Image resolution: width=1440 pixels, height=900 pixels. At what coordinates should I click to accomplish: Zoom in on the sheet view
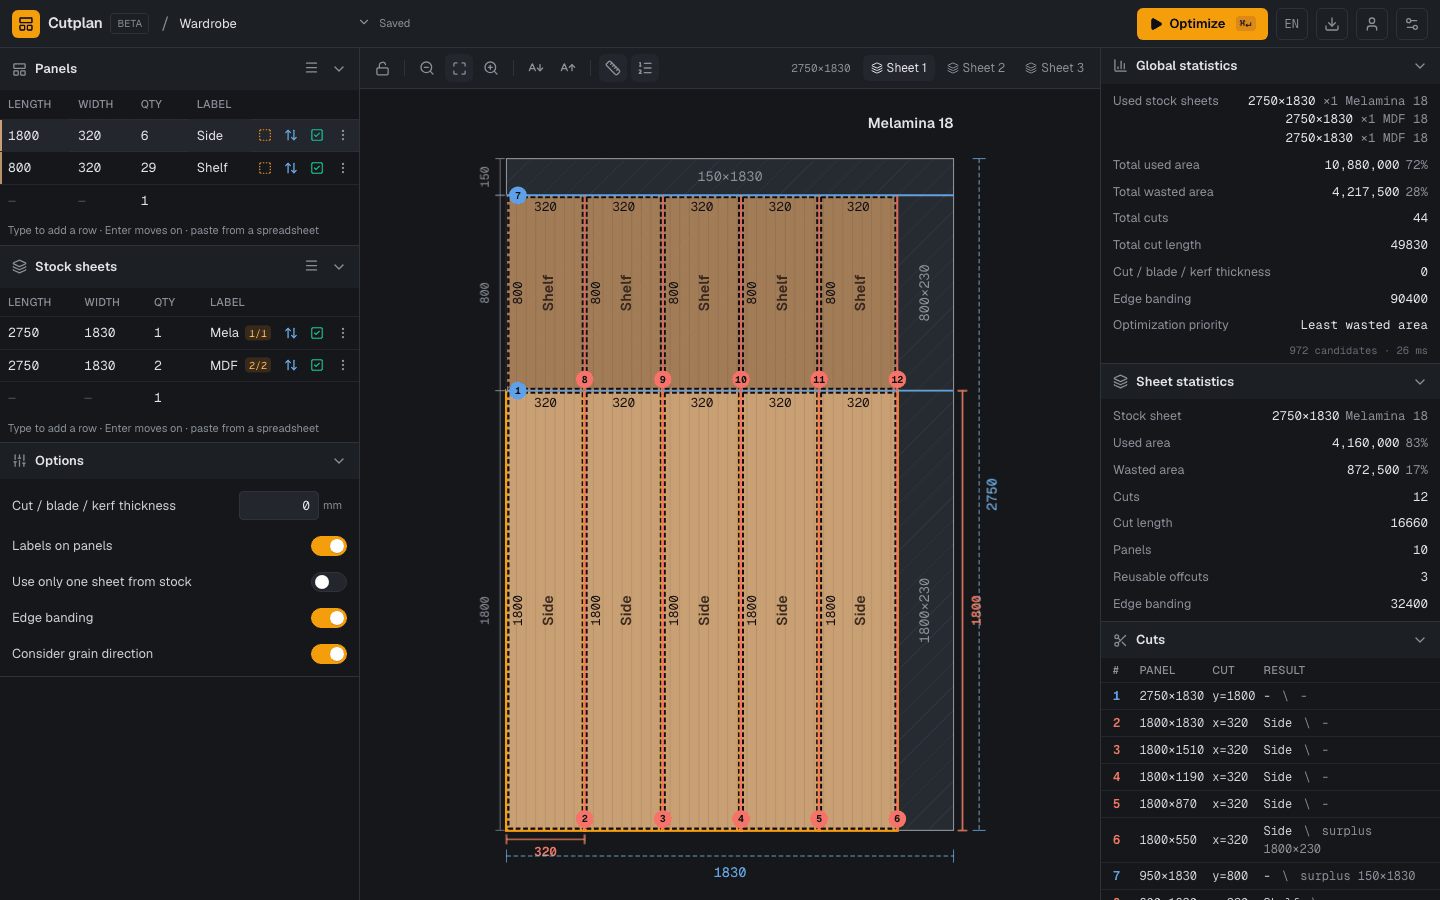coord(491,68)
